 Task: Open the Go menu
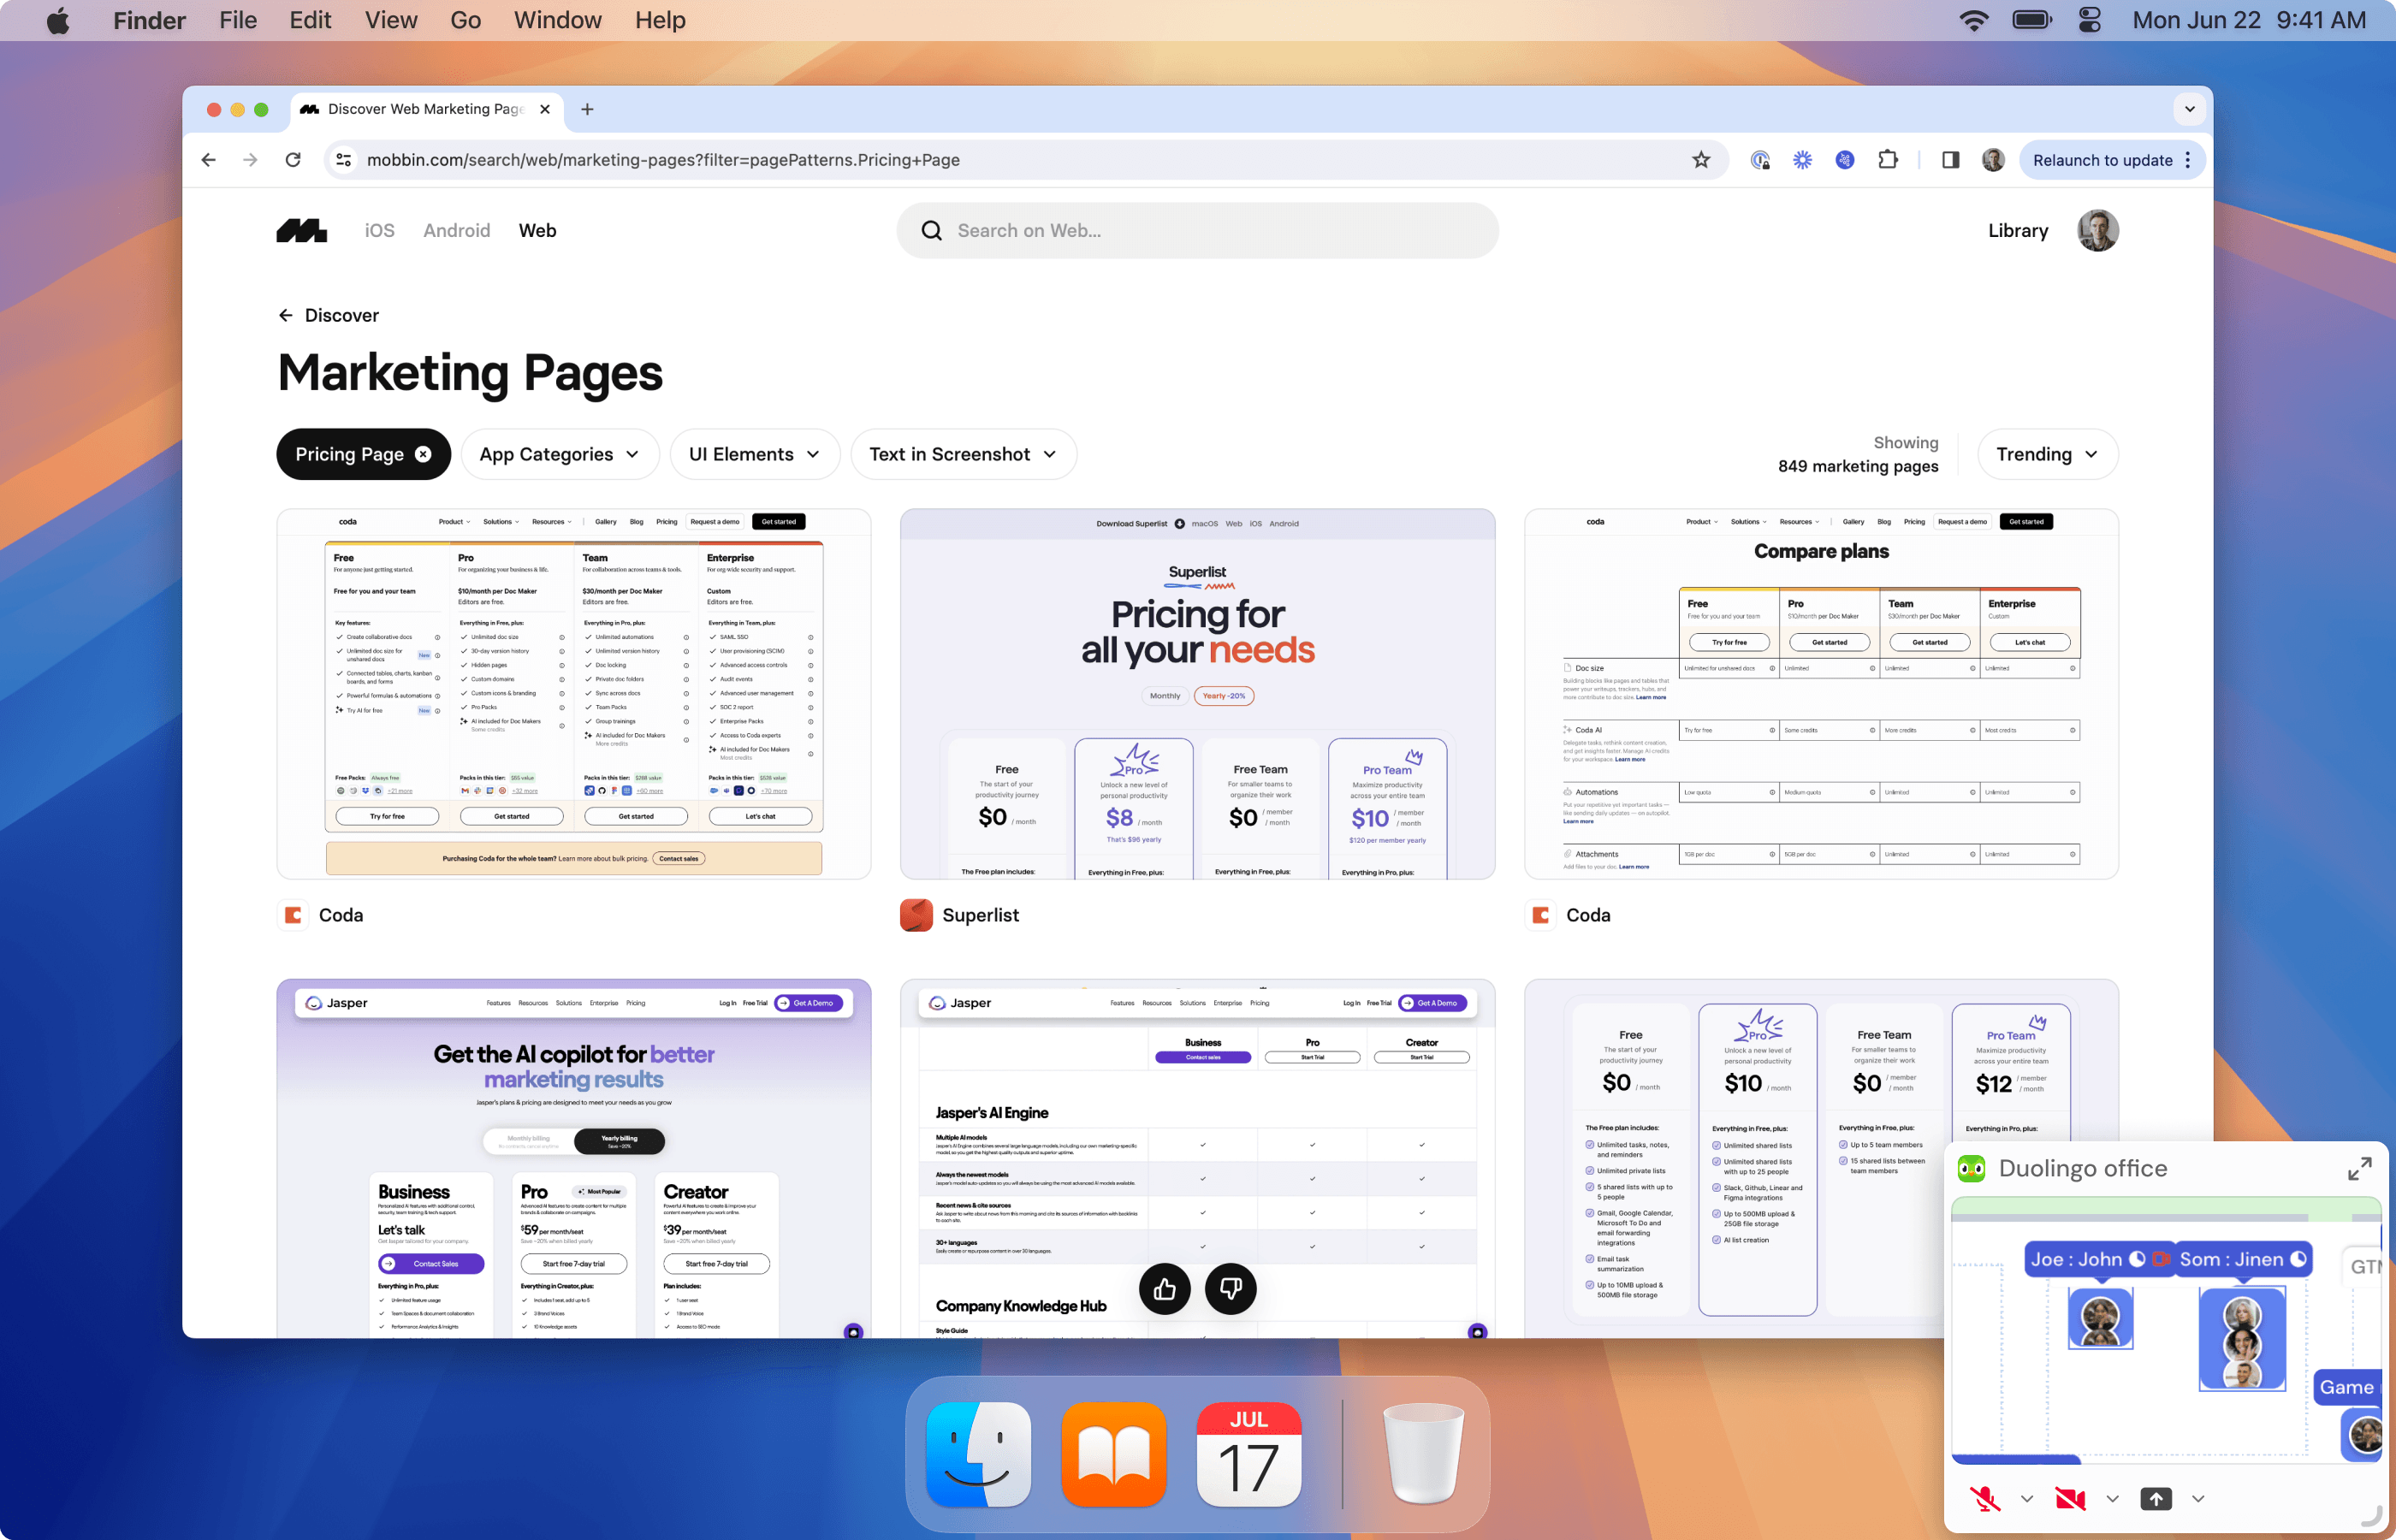465,20
